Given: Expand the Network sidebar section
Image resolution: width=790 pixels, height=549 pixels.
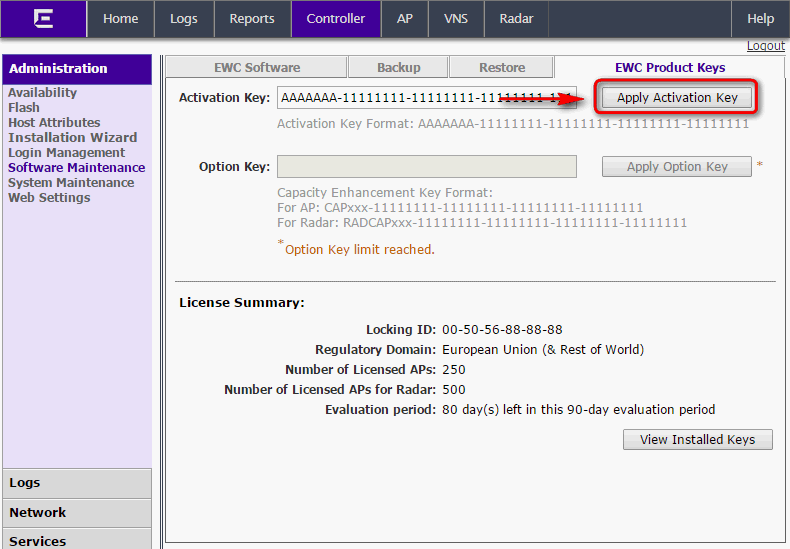Looking at the screenshot, I should click(x=77, y=513).
